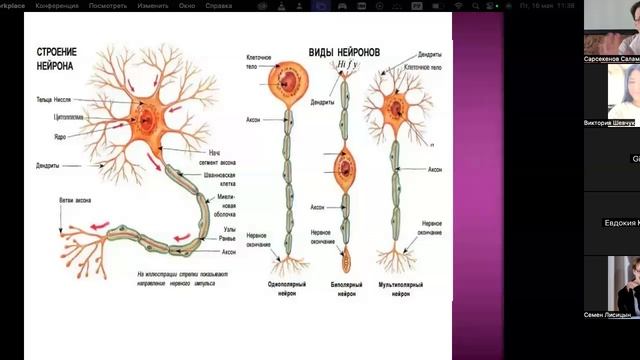Open the Справка menu
640x360 pixels.
tap(218, 6)
